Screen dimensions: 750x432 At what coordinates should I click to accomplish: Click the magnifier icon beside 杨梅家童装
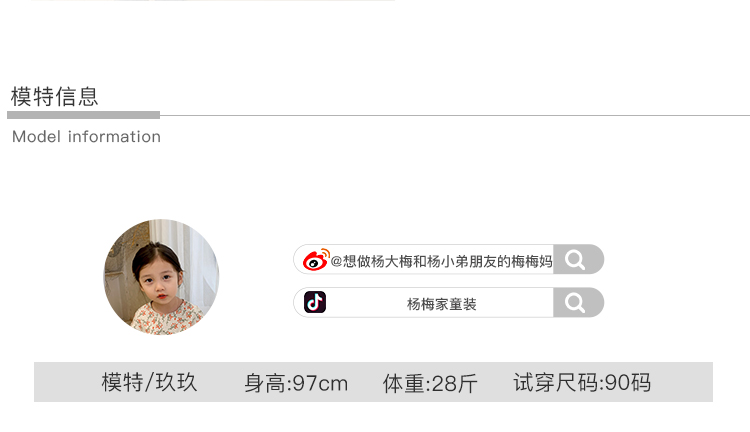574,302
